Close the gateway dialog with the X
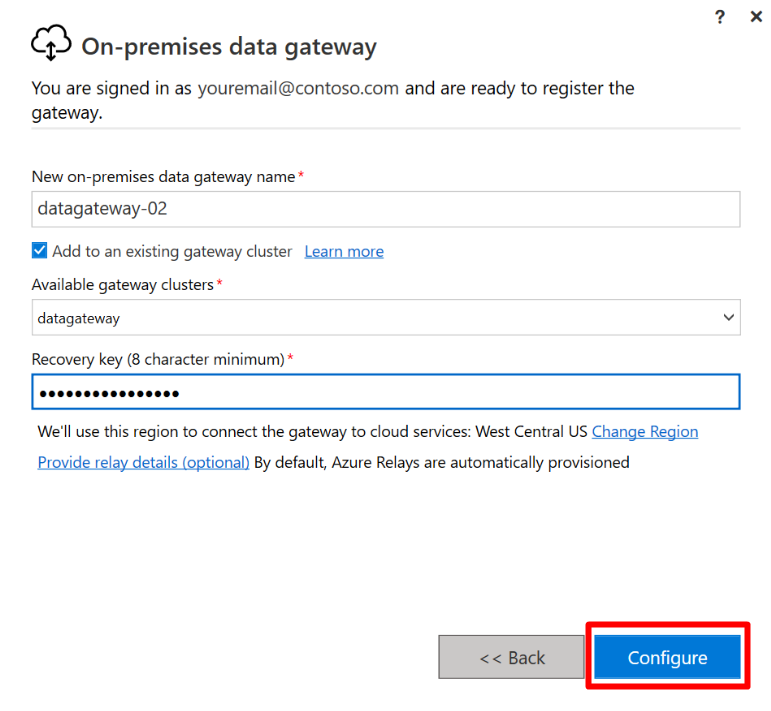 756,17
